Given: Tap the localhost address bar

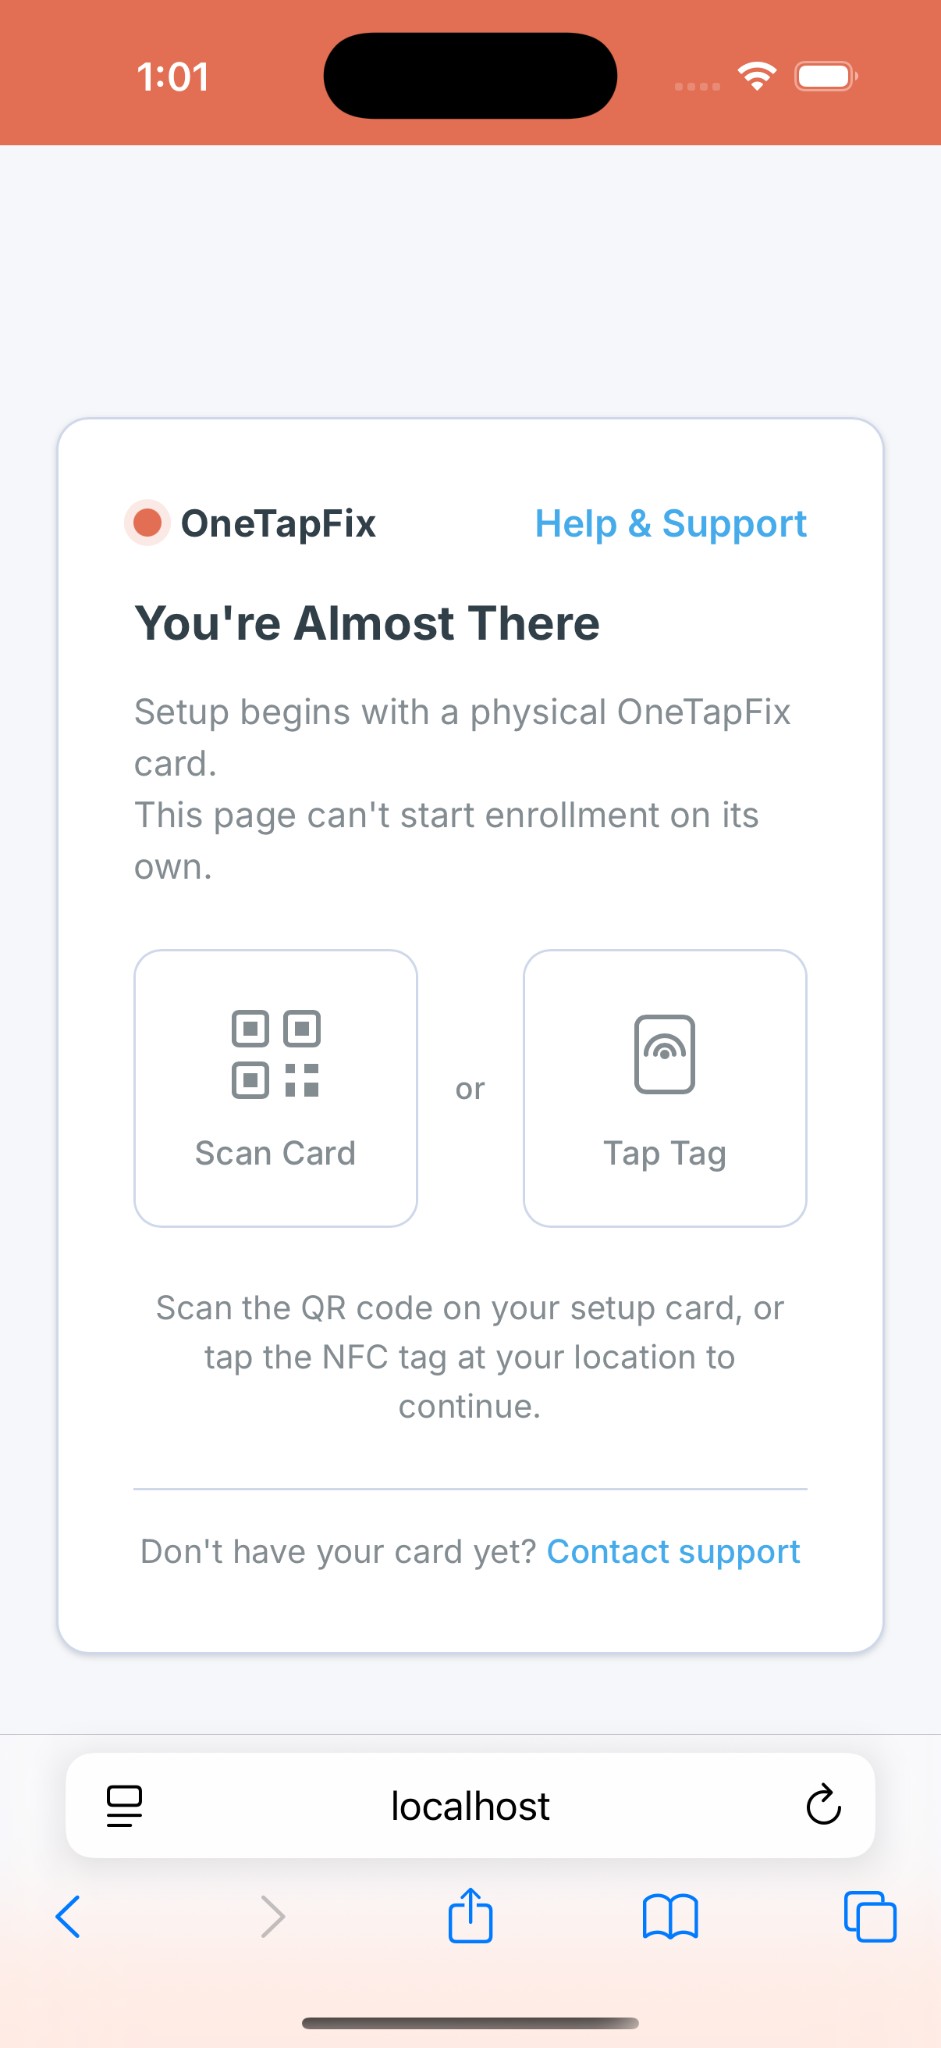Looking at the screenshot, I should 470,1806.
